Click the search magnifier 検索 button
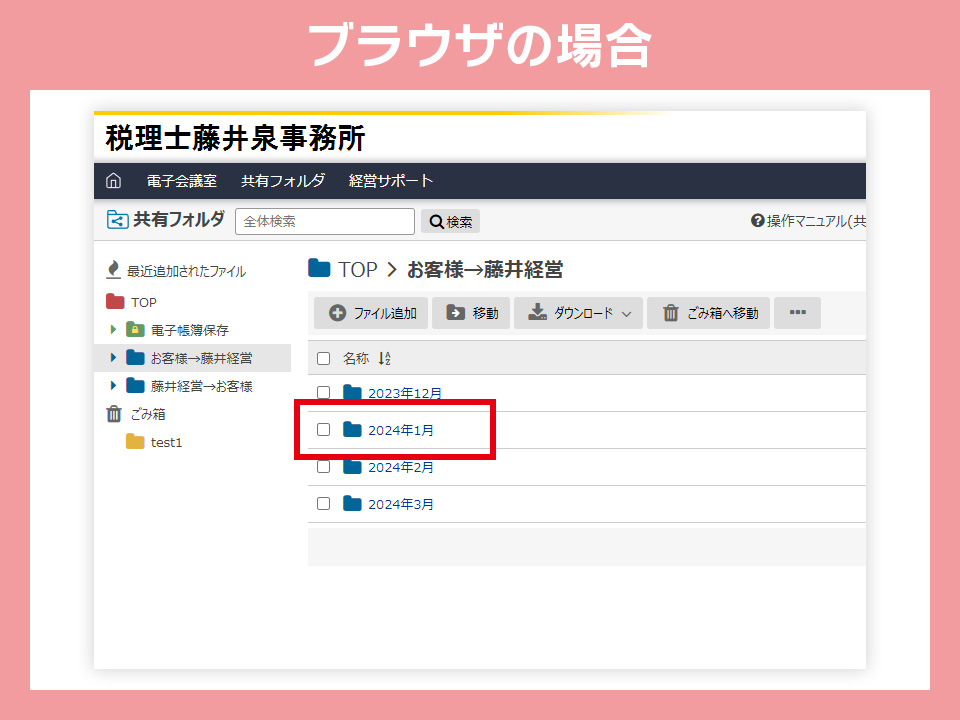This screenshot has width=960, height=720. point(450,222)
